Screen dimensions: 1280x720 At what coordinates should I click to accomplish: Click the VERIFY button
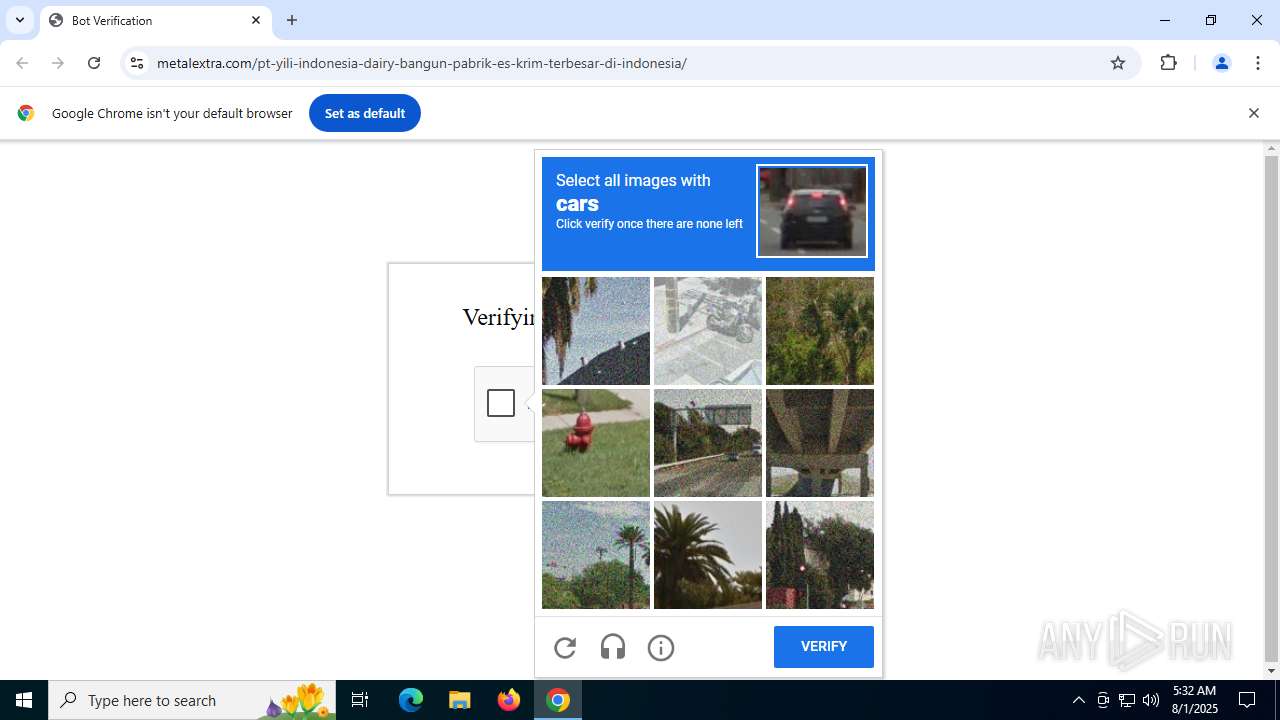coord(824,647)
